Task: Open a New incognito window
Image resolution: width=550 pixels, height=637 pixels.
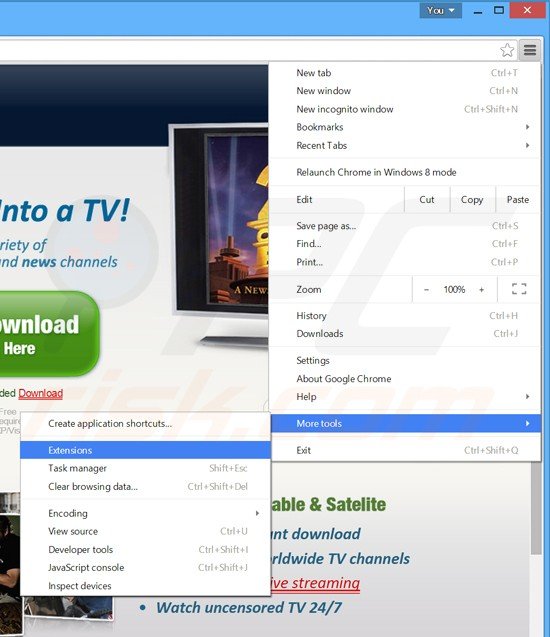Action: tap(405, 109)
